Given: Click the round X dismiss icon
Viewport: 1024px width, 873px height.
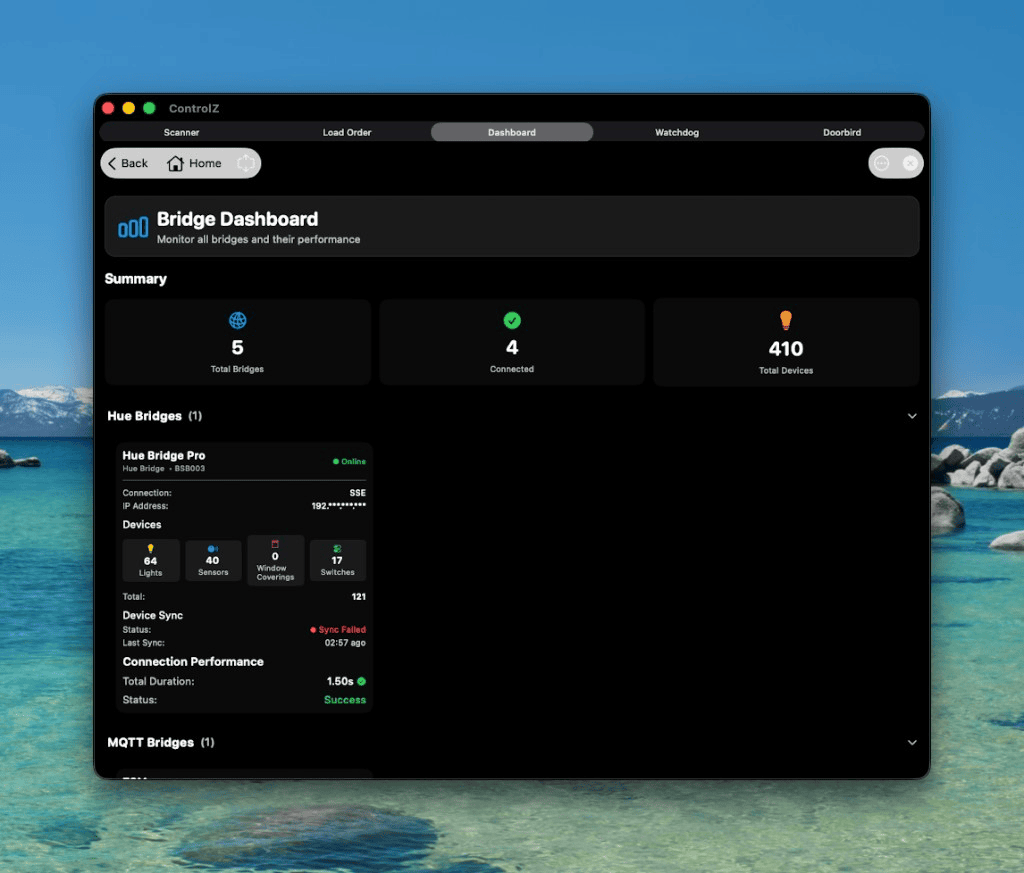Looking at the screenshot, I should tap(910, 163).
